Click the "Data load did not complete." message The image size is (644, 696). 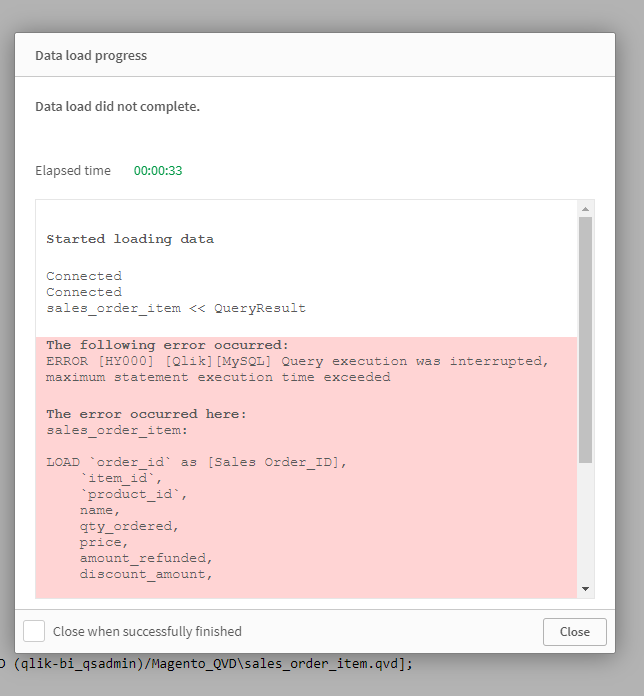[117, 106]
